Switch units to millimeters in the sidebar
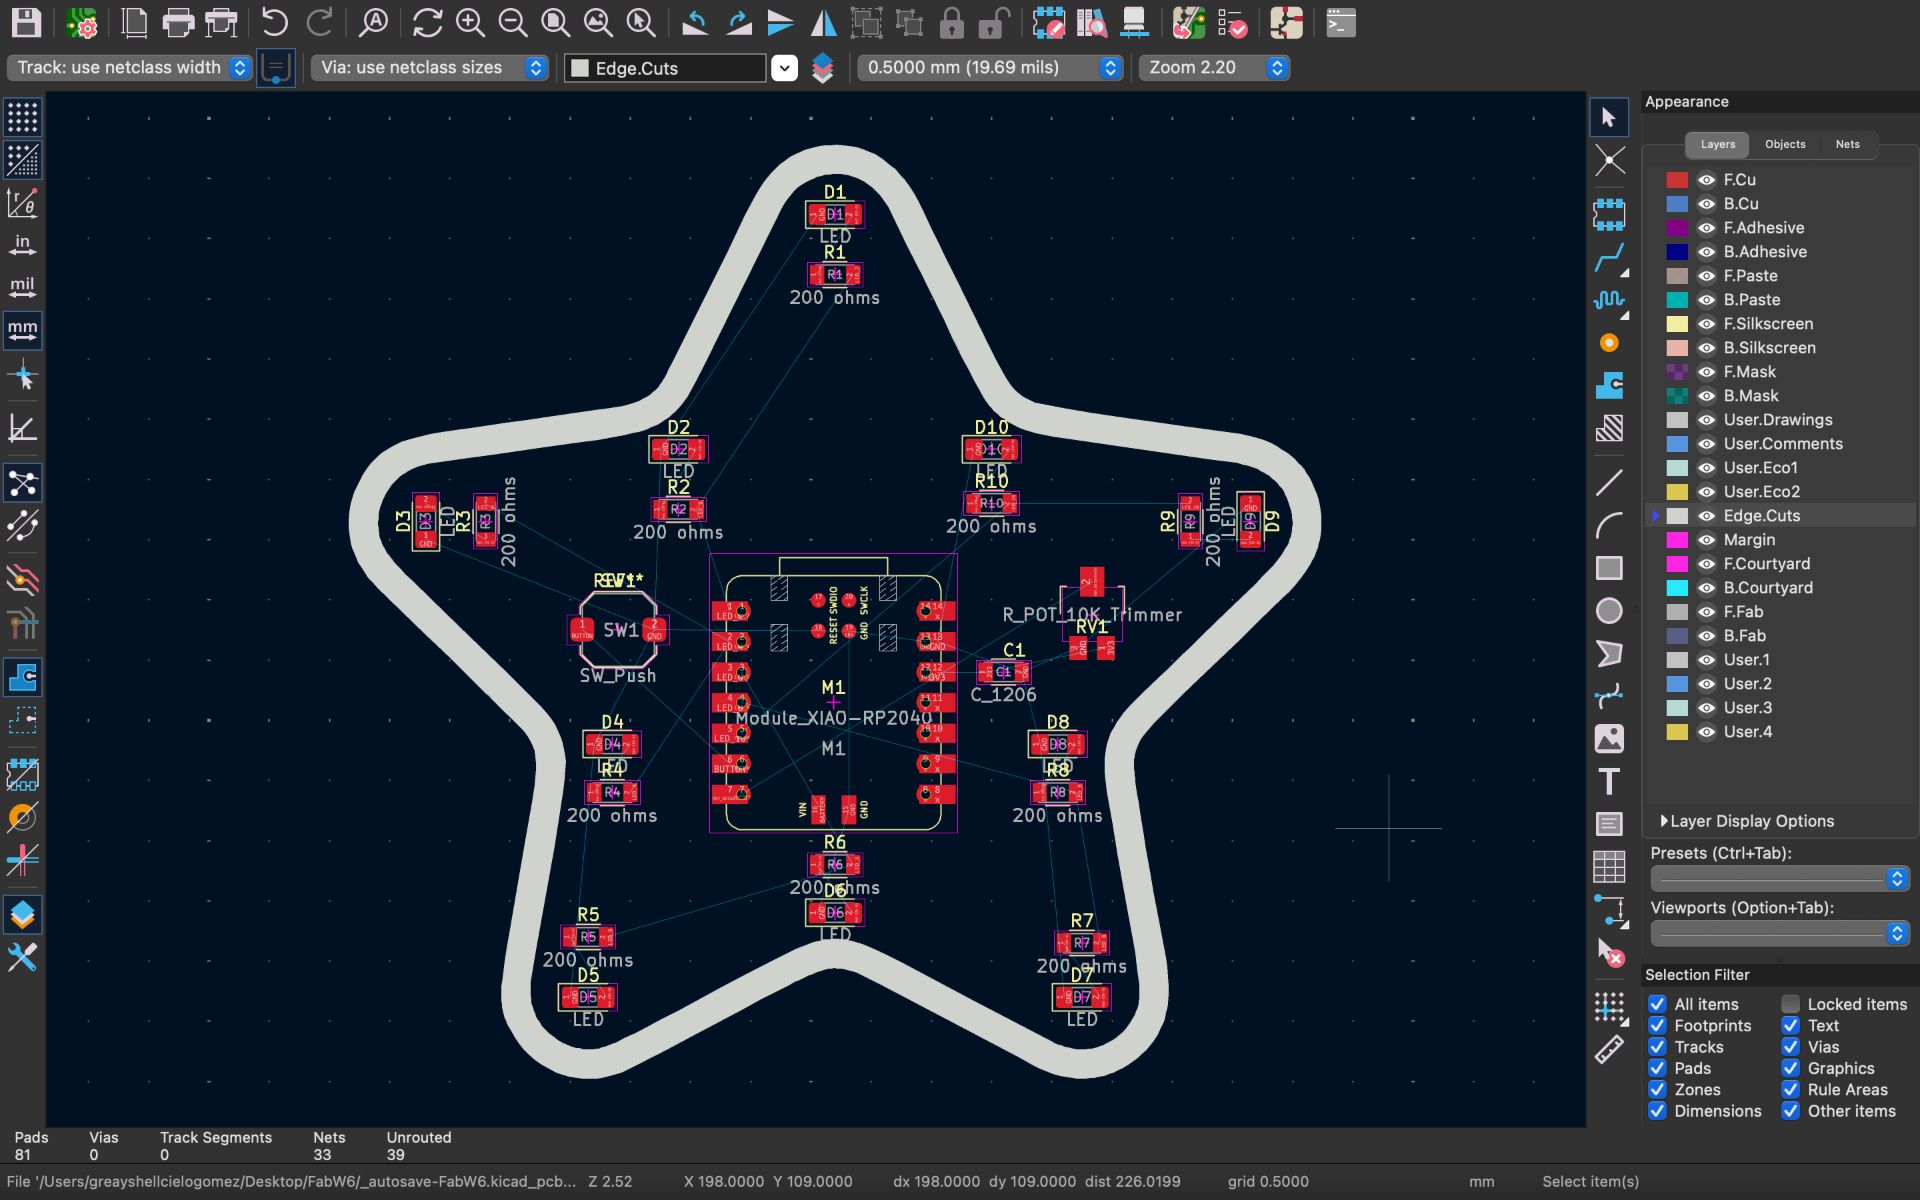 (x=22, y=329)
